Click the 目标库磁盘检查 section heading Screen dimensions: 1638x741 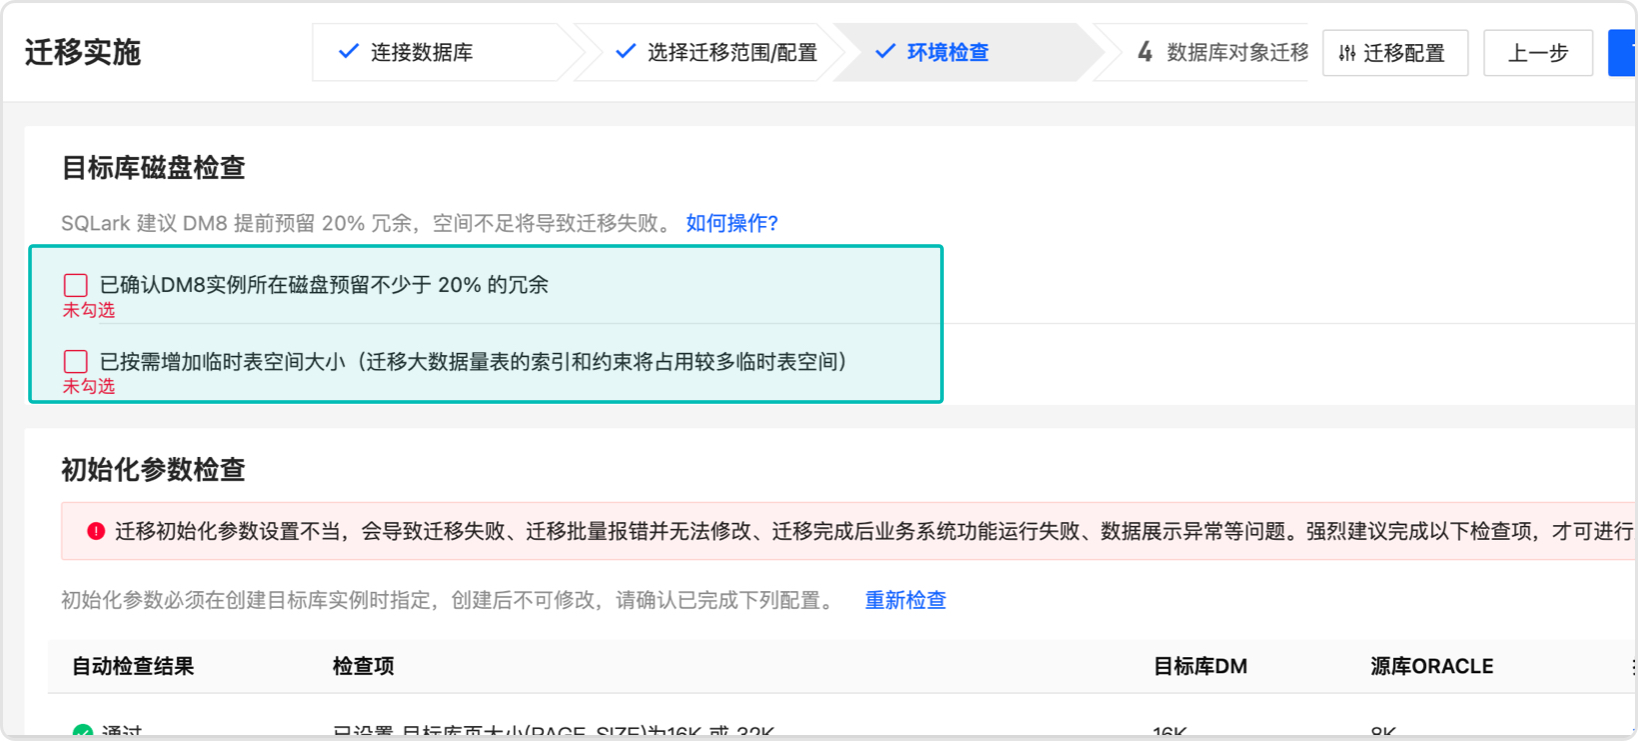click(153, 168)
